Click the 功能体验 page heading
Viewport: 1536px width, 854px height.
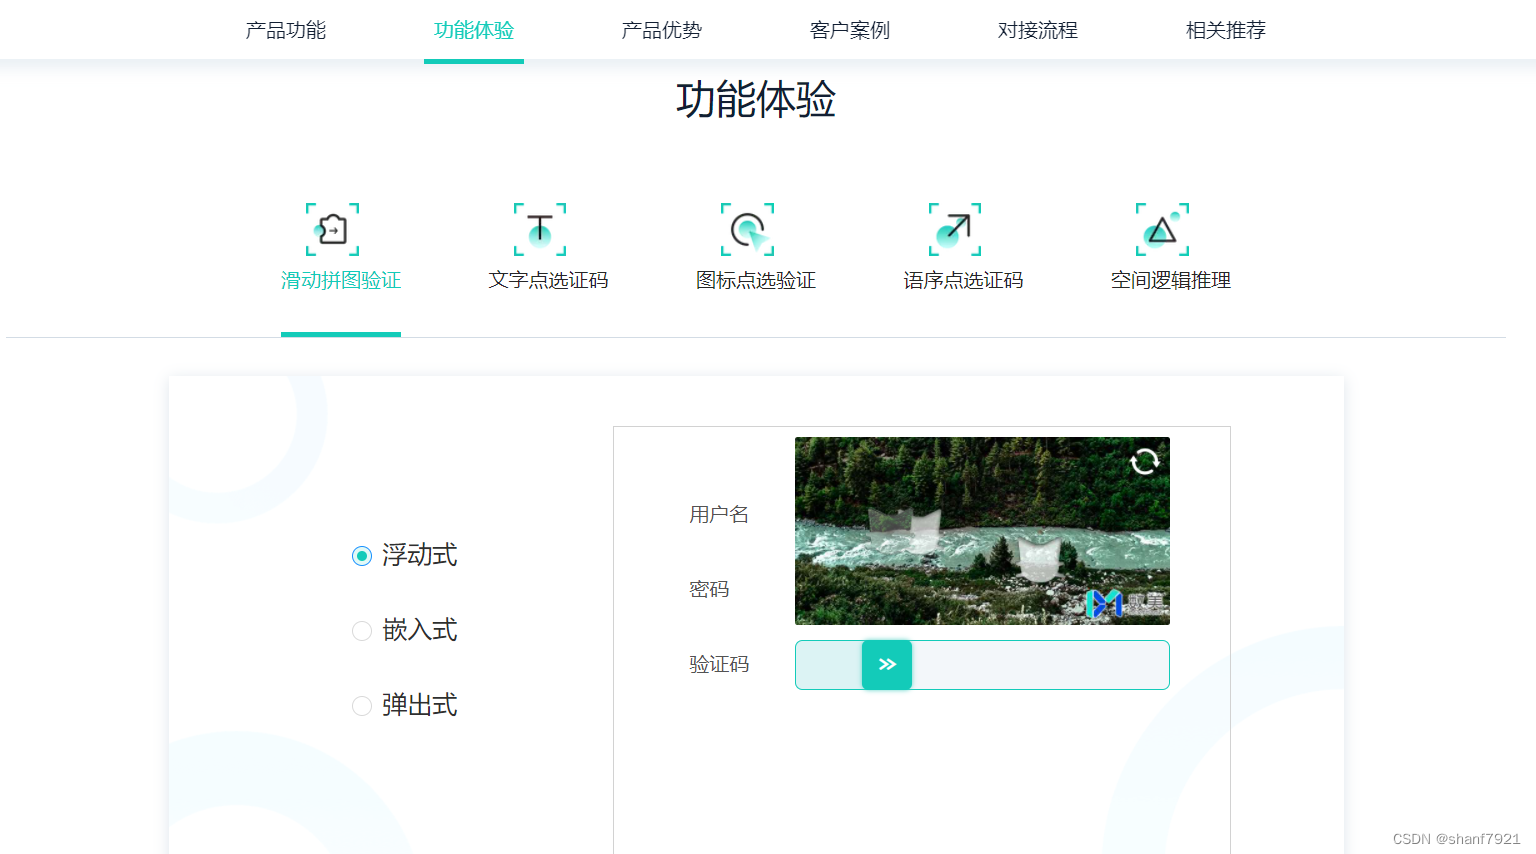click(x=756, y=100)
